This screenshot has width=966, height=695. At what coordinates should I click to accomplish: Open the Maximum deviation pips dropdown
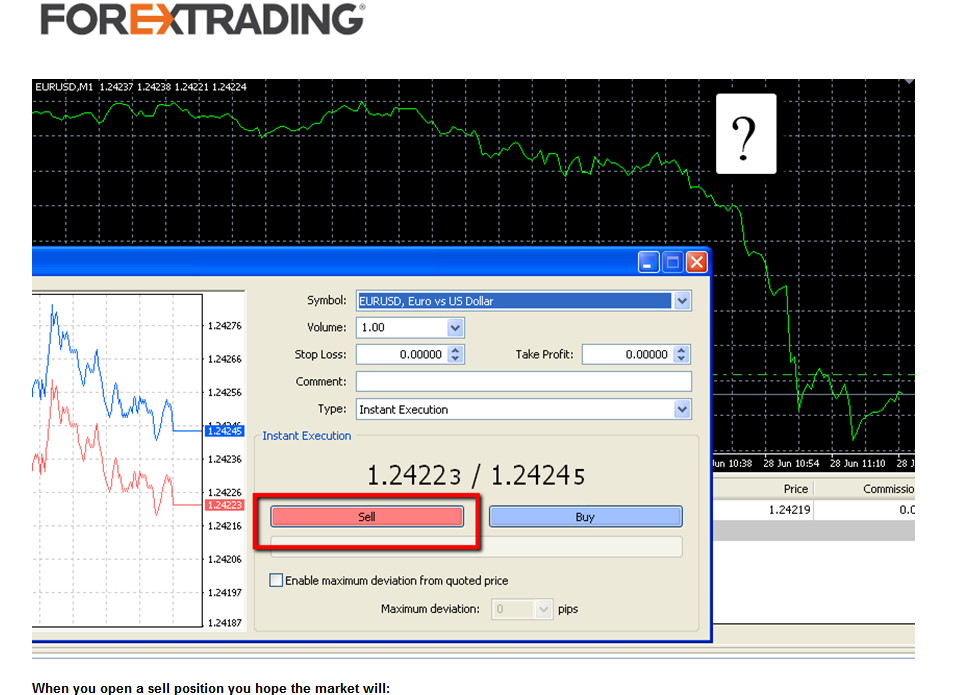544,609
